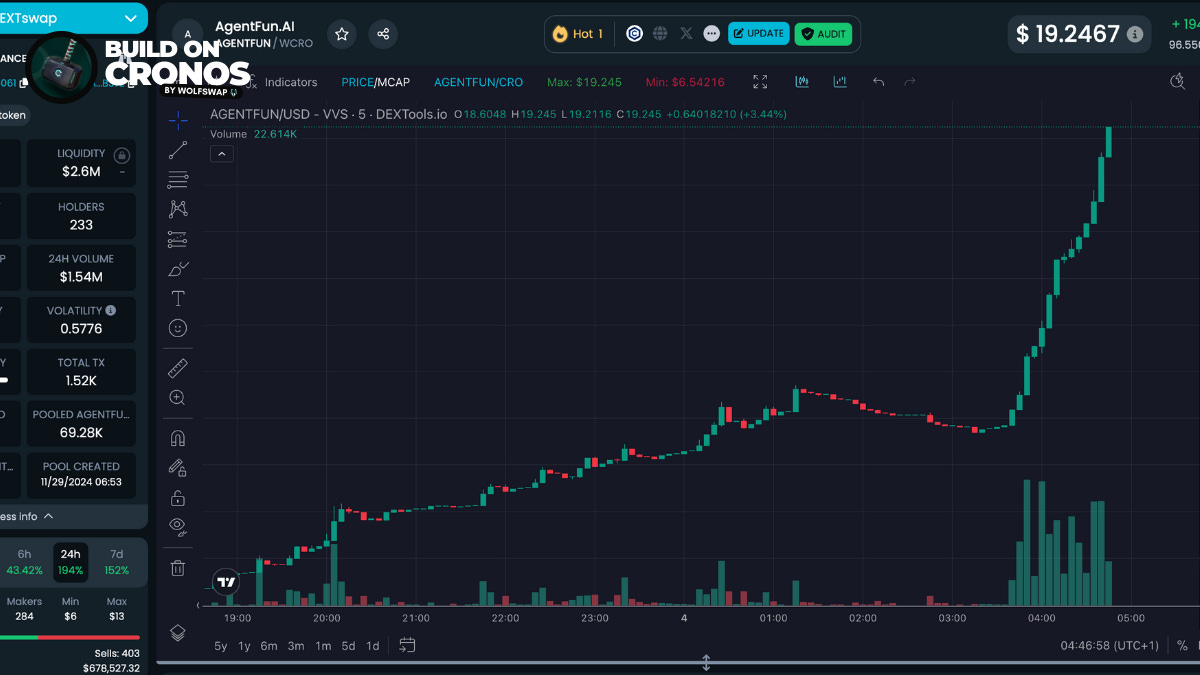Open the X (Twitter) social link
This screenshot has height=675, width=1200.
(686, 33)
